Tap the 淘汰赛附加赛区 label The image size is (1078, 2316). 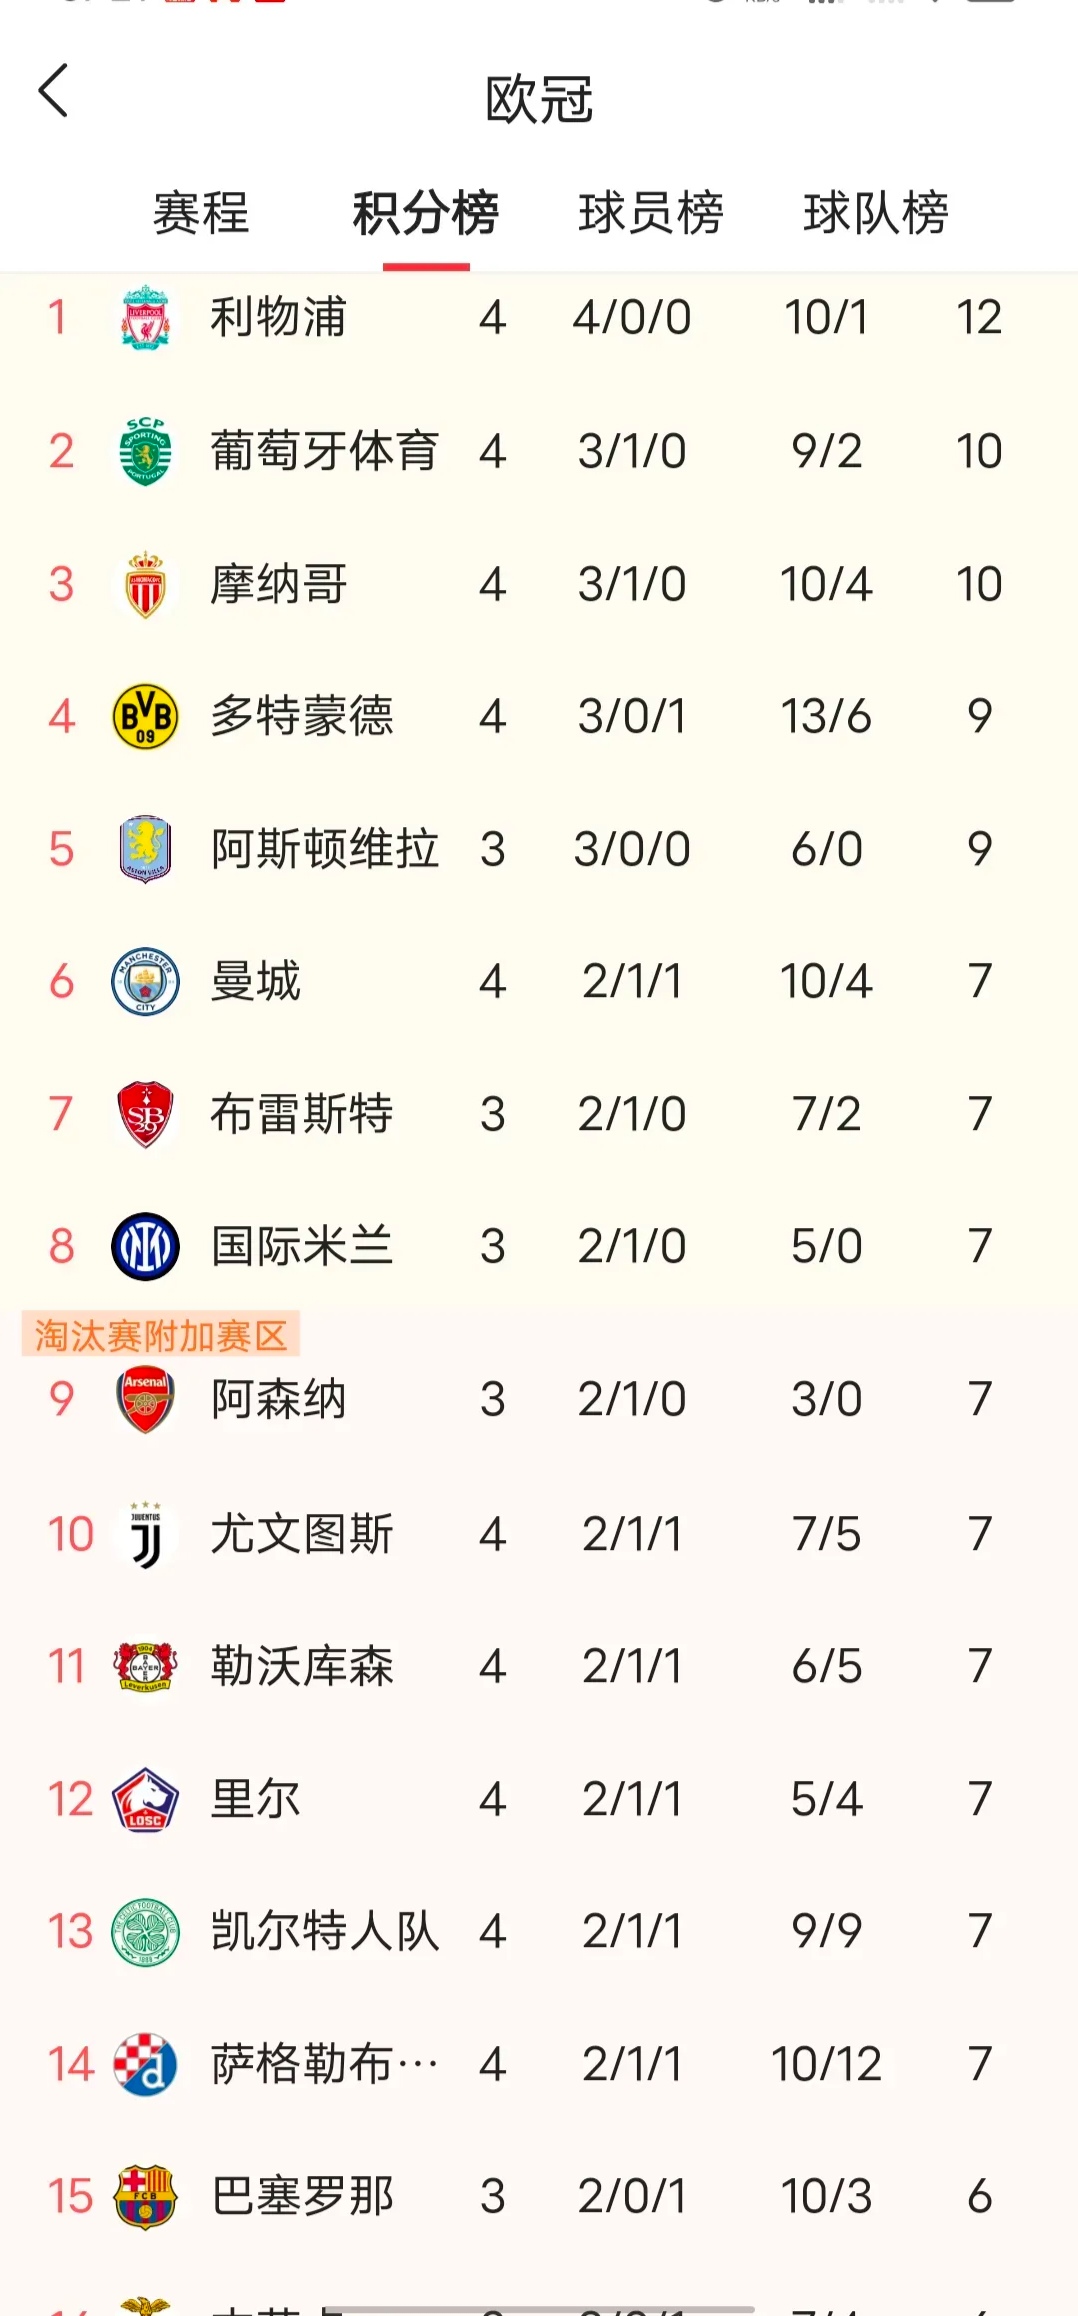pyautogui.click(x=161, y=1335)
